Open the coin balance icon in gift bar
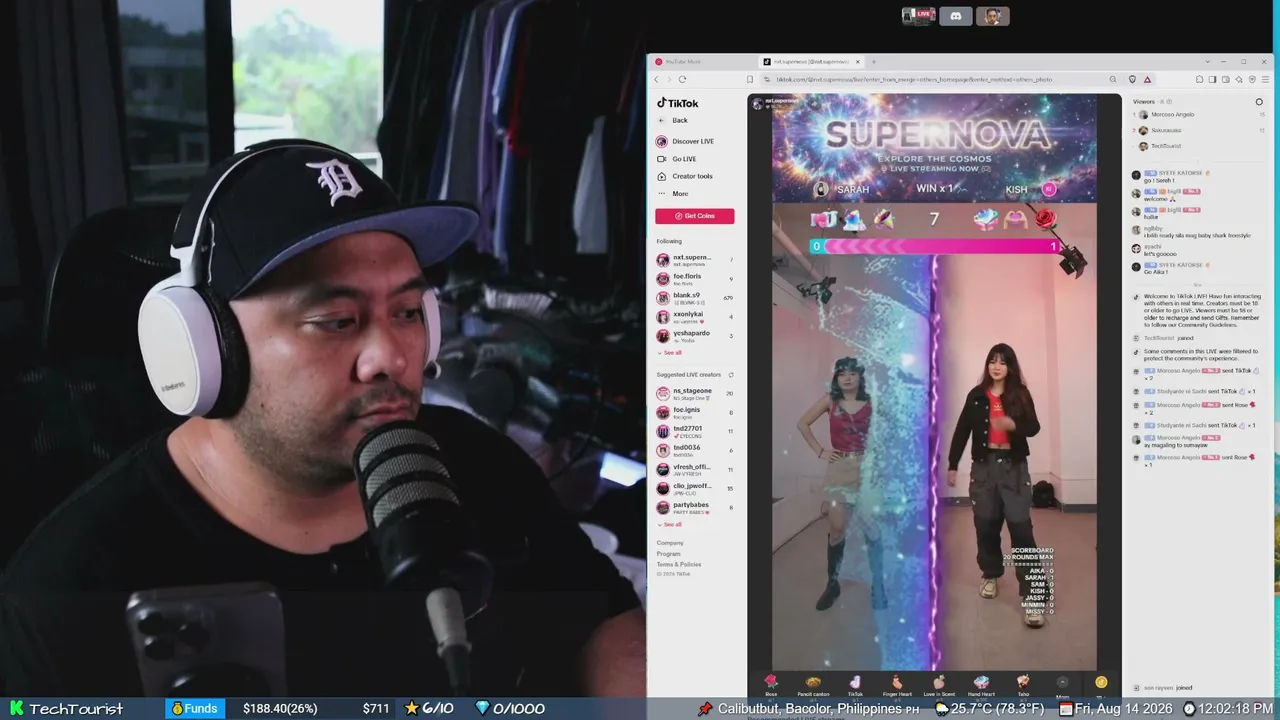 point(1101,682)
